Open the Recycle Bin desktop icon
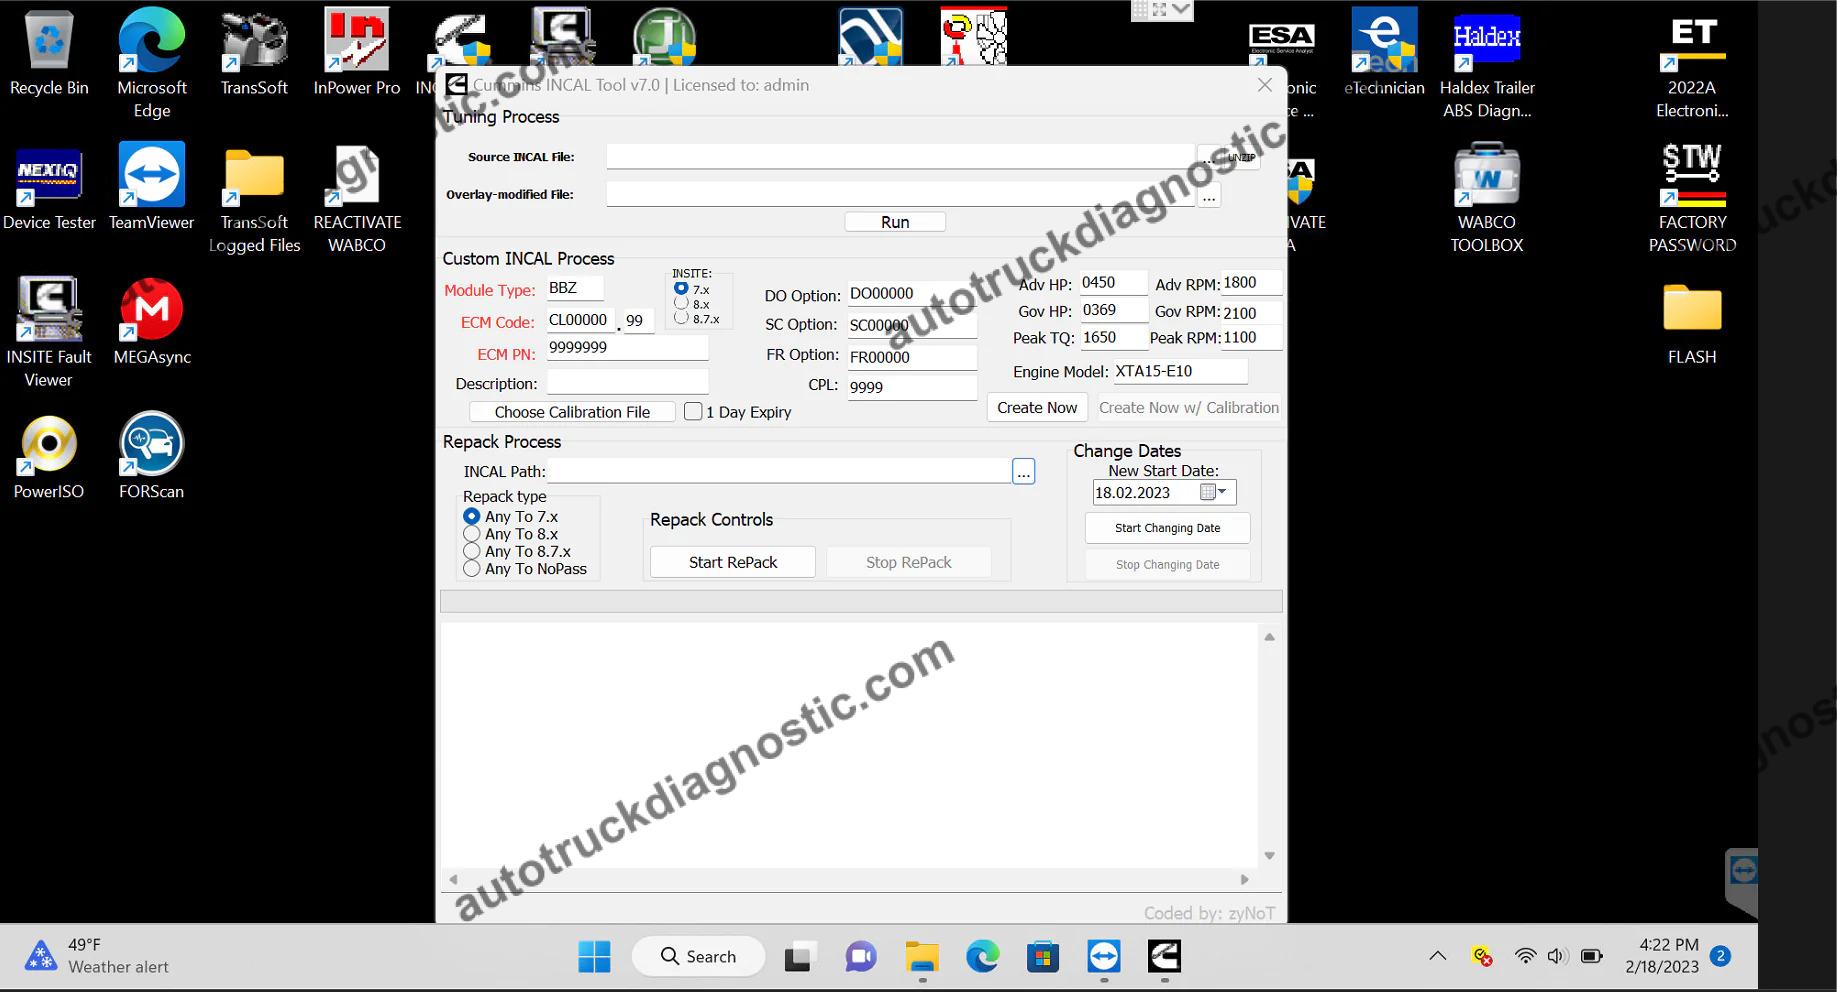The height and width of the screenshot is (992, 1837). pyautogui.click(x=49, y=53)
